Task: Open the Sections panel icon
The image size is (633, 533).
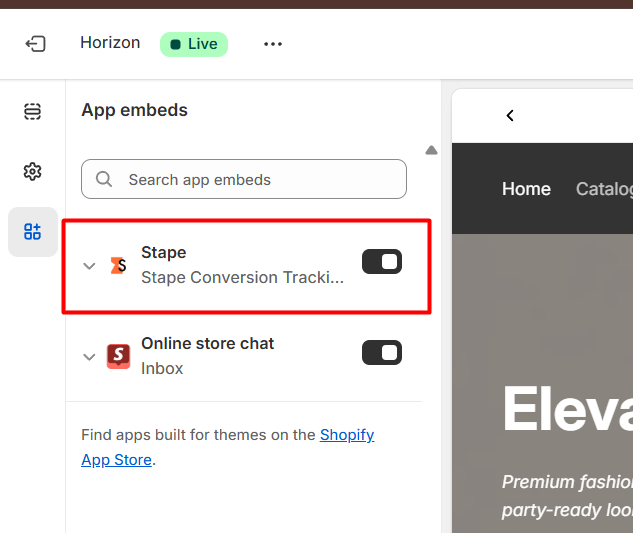Action: 33,111
